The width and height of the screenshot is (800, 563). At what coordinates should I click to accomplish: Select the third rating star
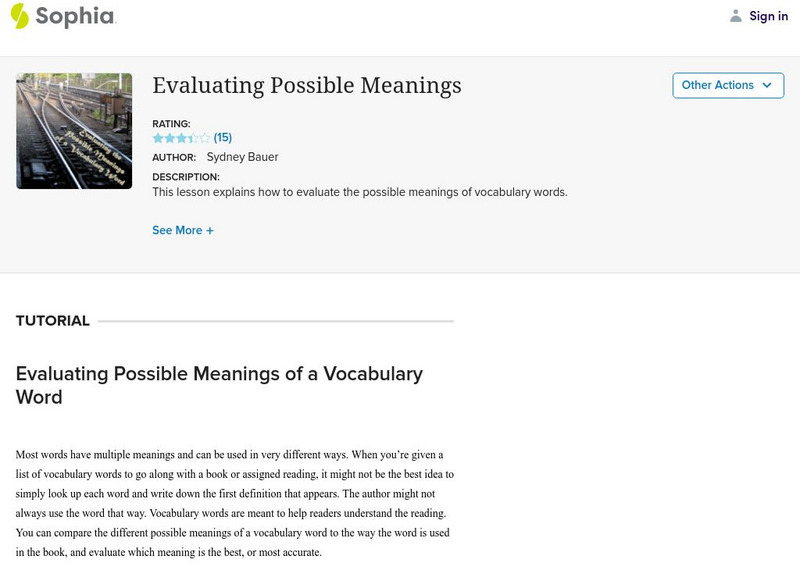[x=181, y=138]
